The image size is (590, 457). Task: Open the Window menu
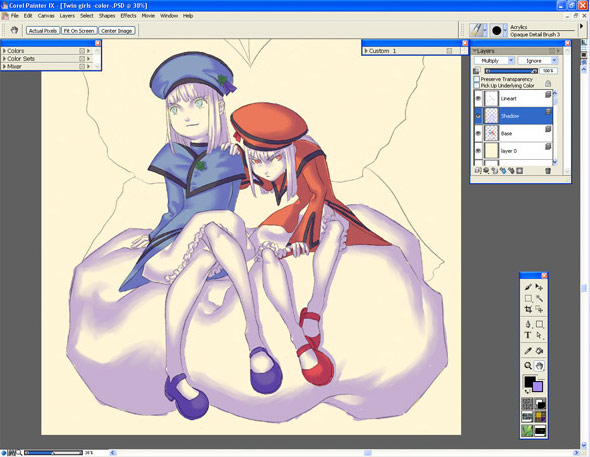pyautogui.click(x=169, y=16)
